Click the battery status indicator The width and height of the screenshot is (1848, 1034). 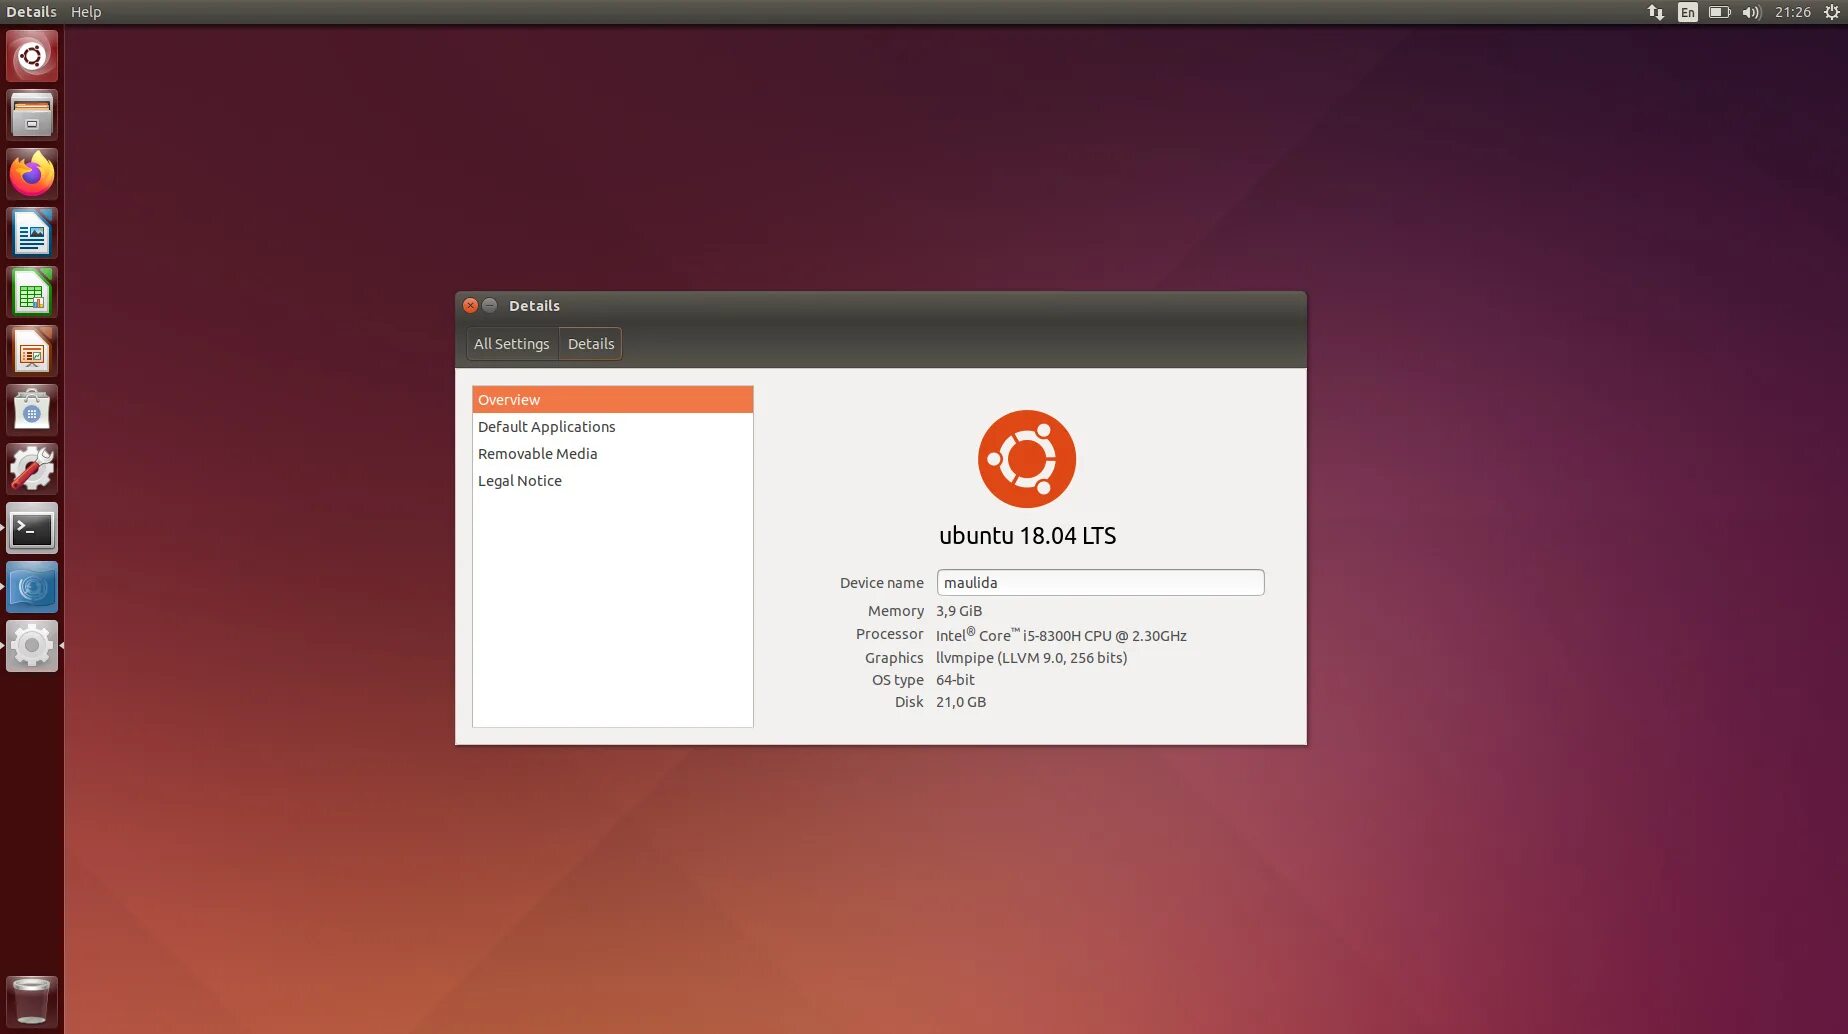[x=1719, y=12]
